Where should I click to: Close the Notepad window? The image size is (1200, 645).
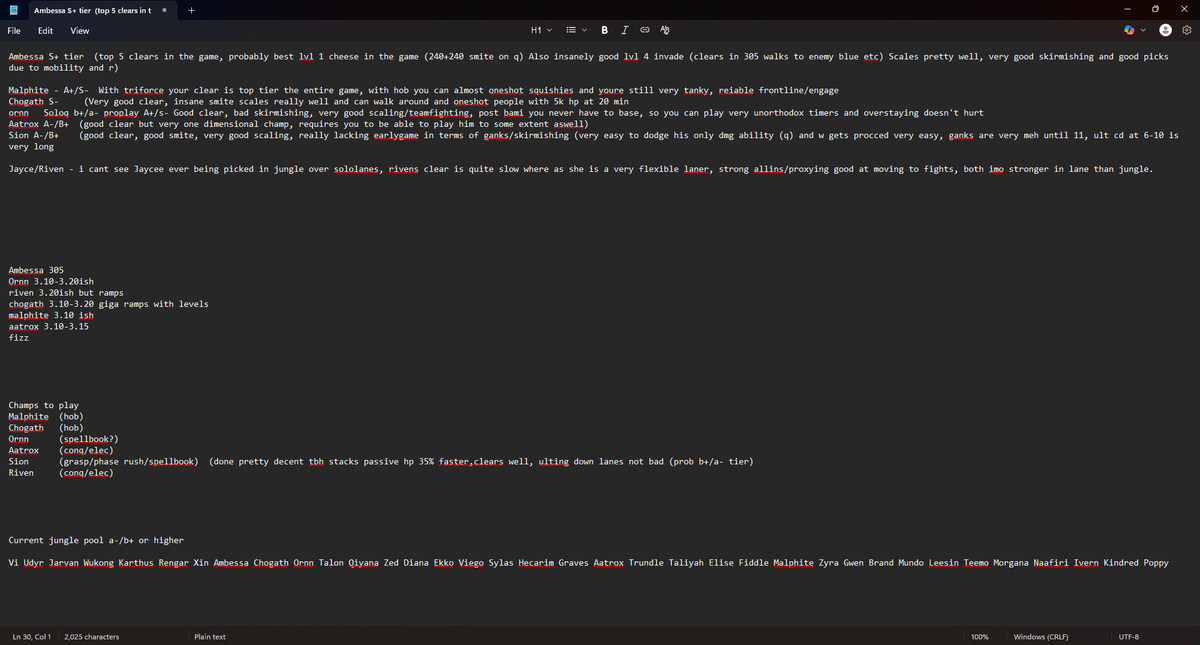pos(1185,9)
